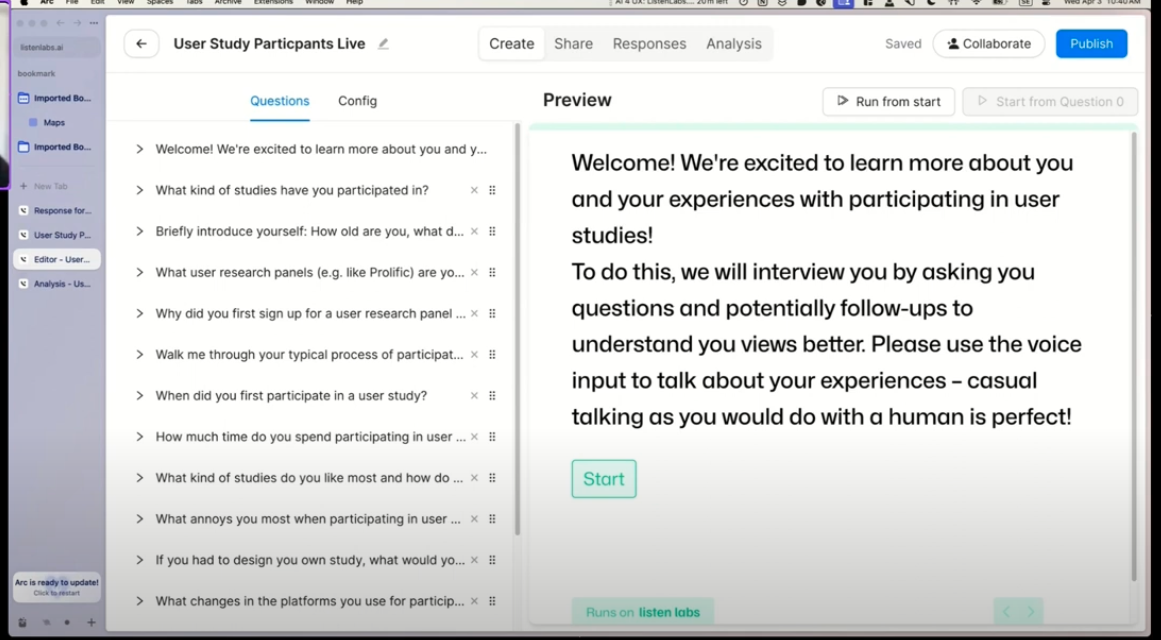Open the Analysis tab

(733, 44)
